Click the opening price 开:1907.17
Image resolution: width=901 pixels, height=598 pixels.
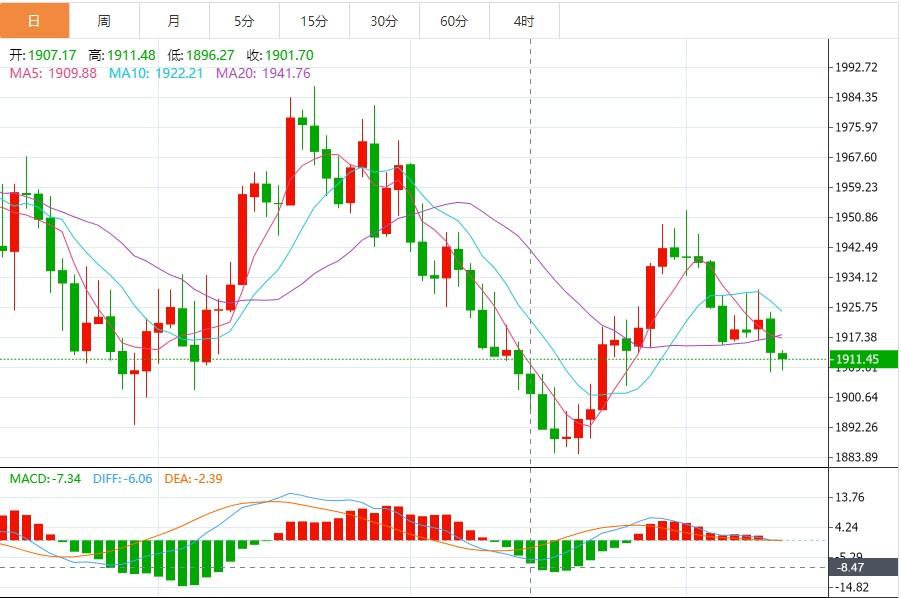pyautogui.click(x=43, y=55)
